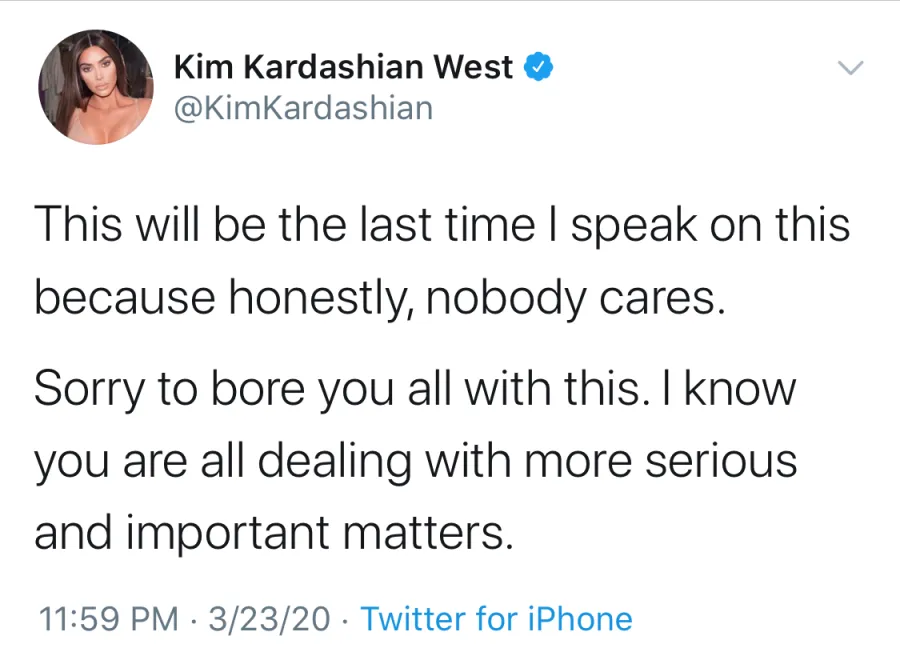
Task: Select the @KimKardashian handle
Action: (x=303, y=108)
